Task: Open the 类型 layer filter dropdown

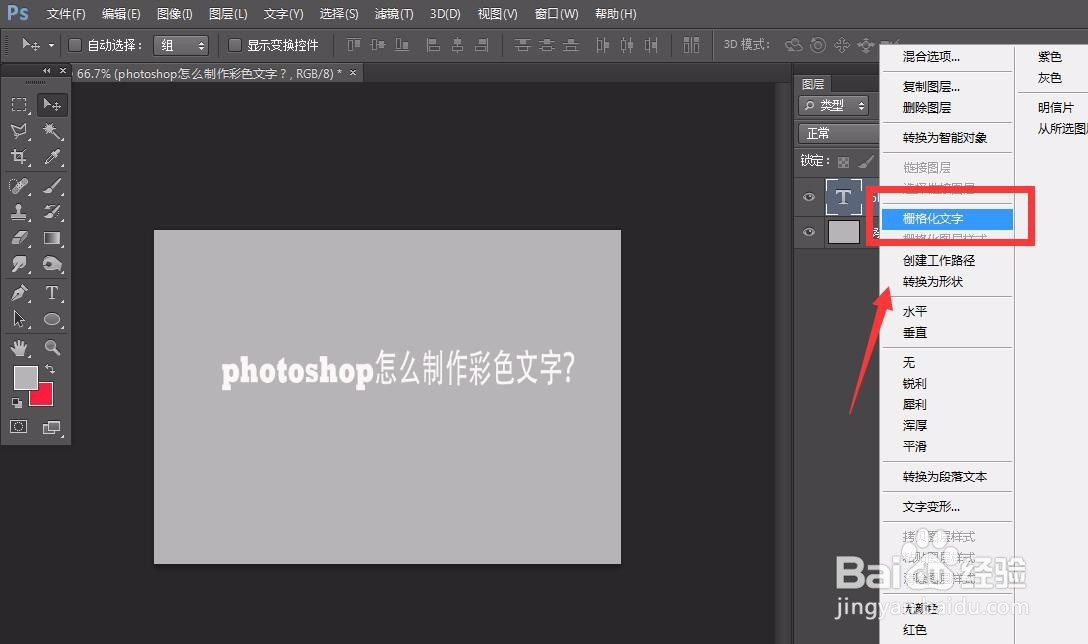Action: 833,105
